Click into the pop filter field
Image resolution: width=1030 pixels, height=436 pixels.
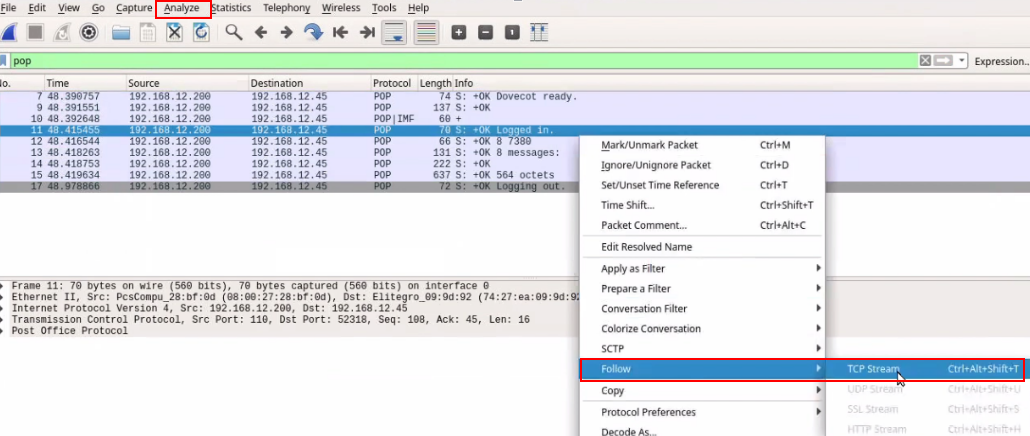click(463, 61)
